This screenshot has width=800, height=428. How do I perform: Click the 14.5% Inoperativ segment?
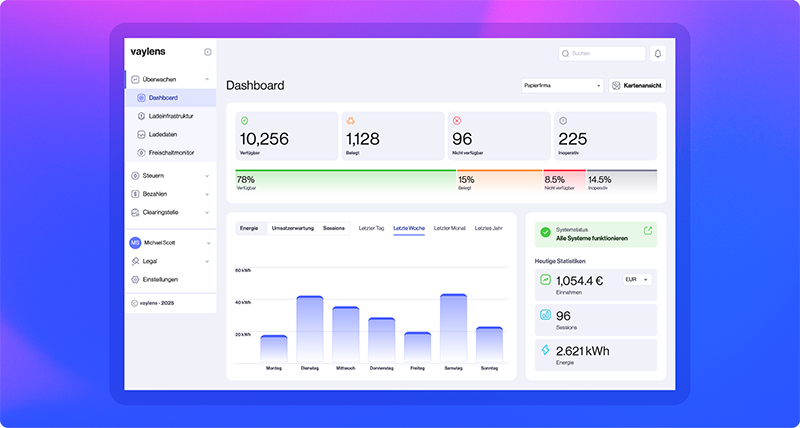click(622, 181)
